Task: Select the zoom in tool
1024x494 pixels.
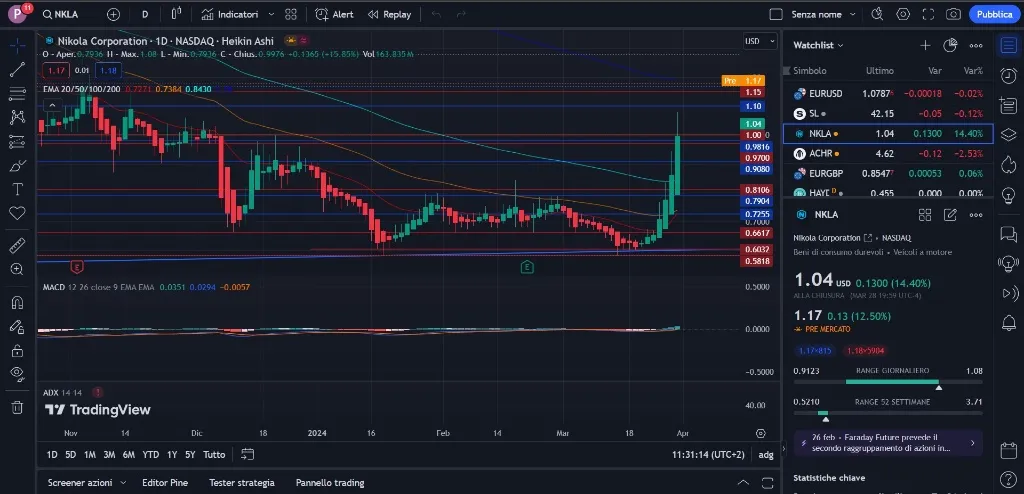Action: pyautogui.click(x=18, y=269)
